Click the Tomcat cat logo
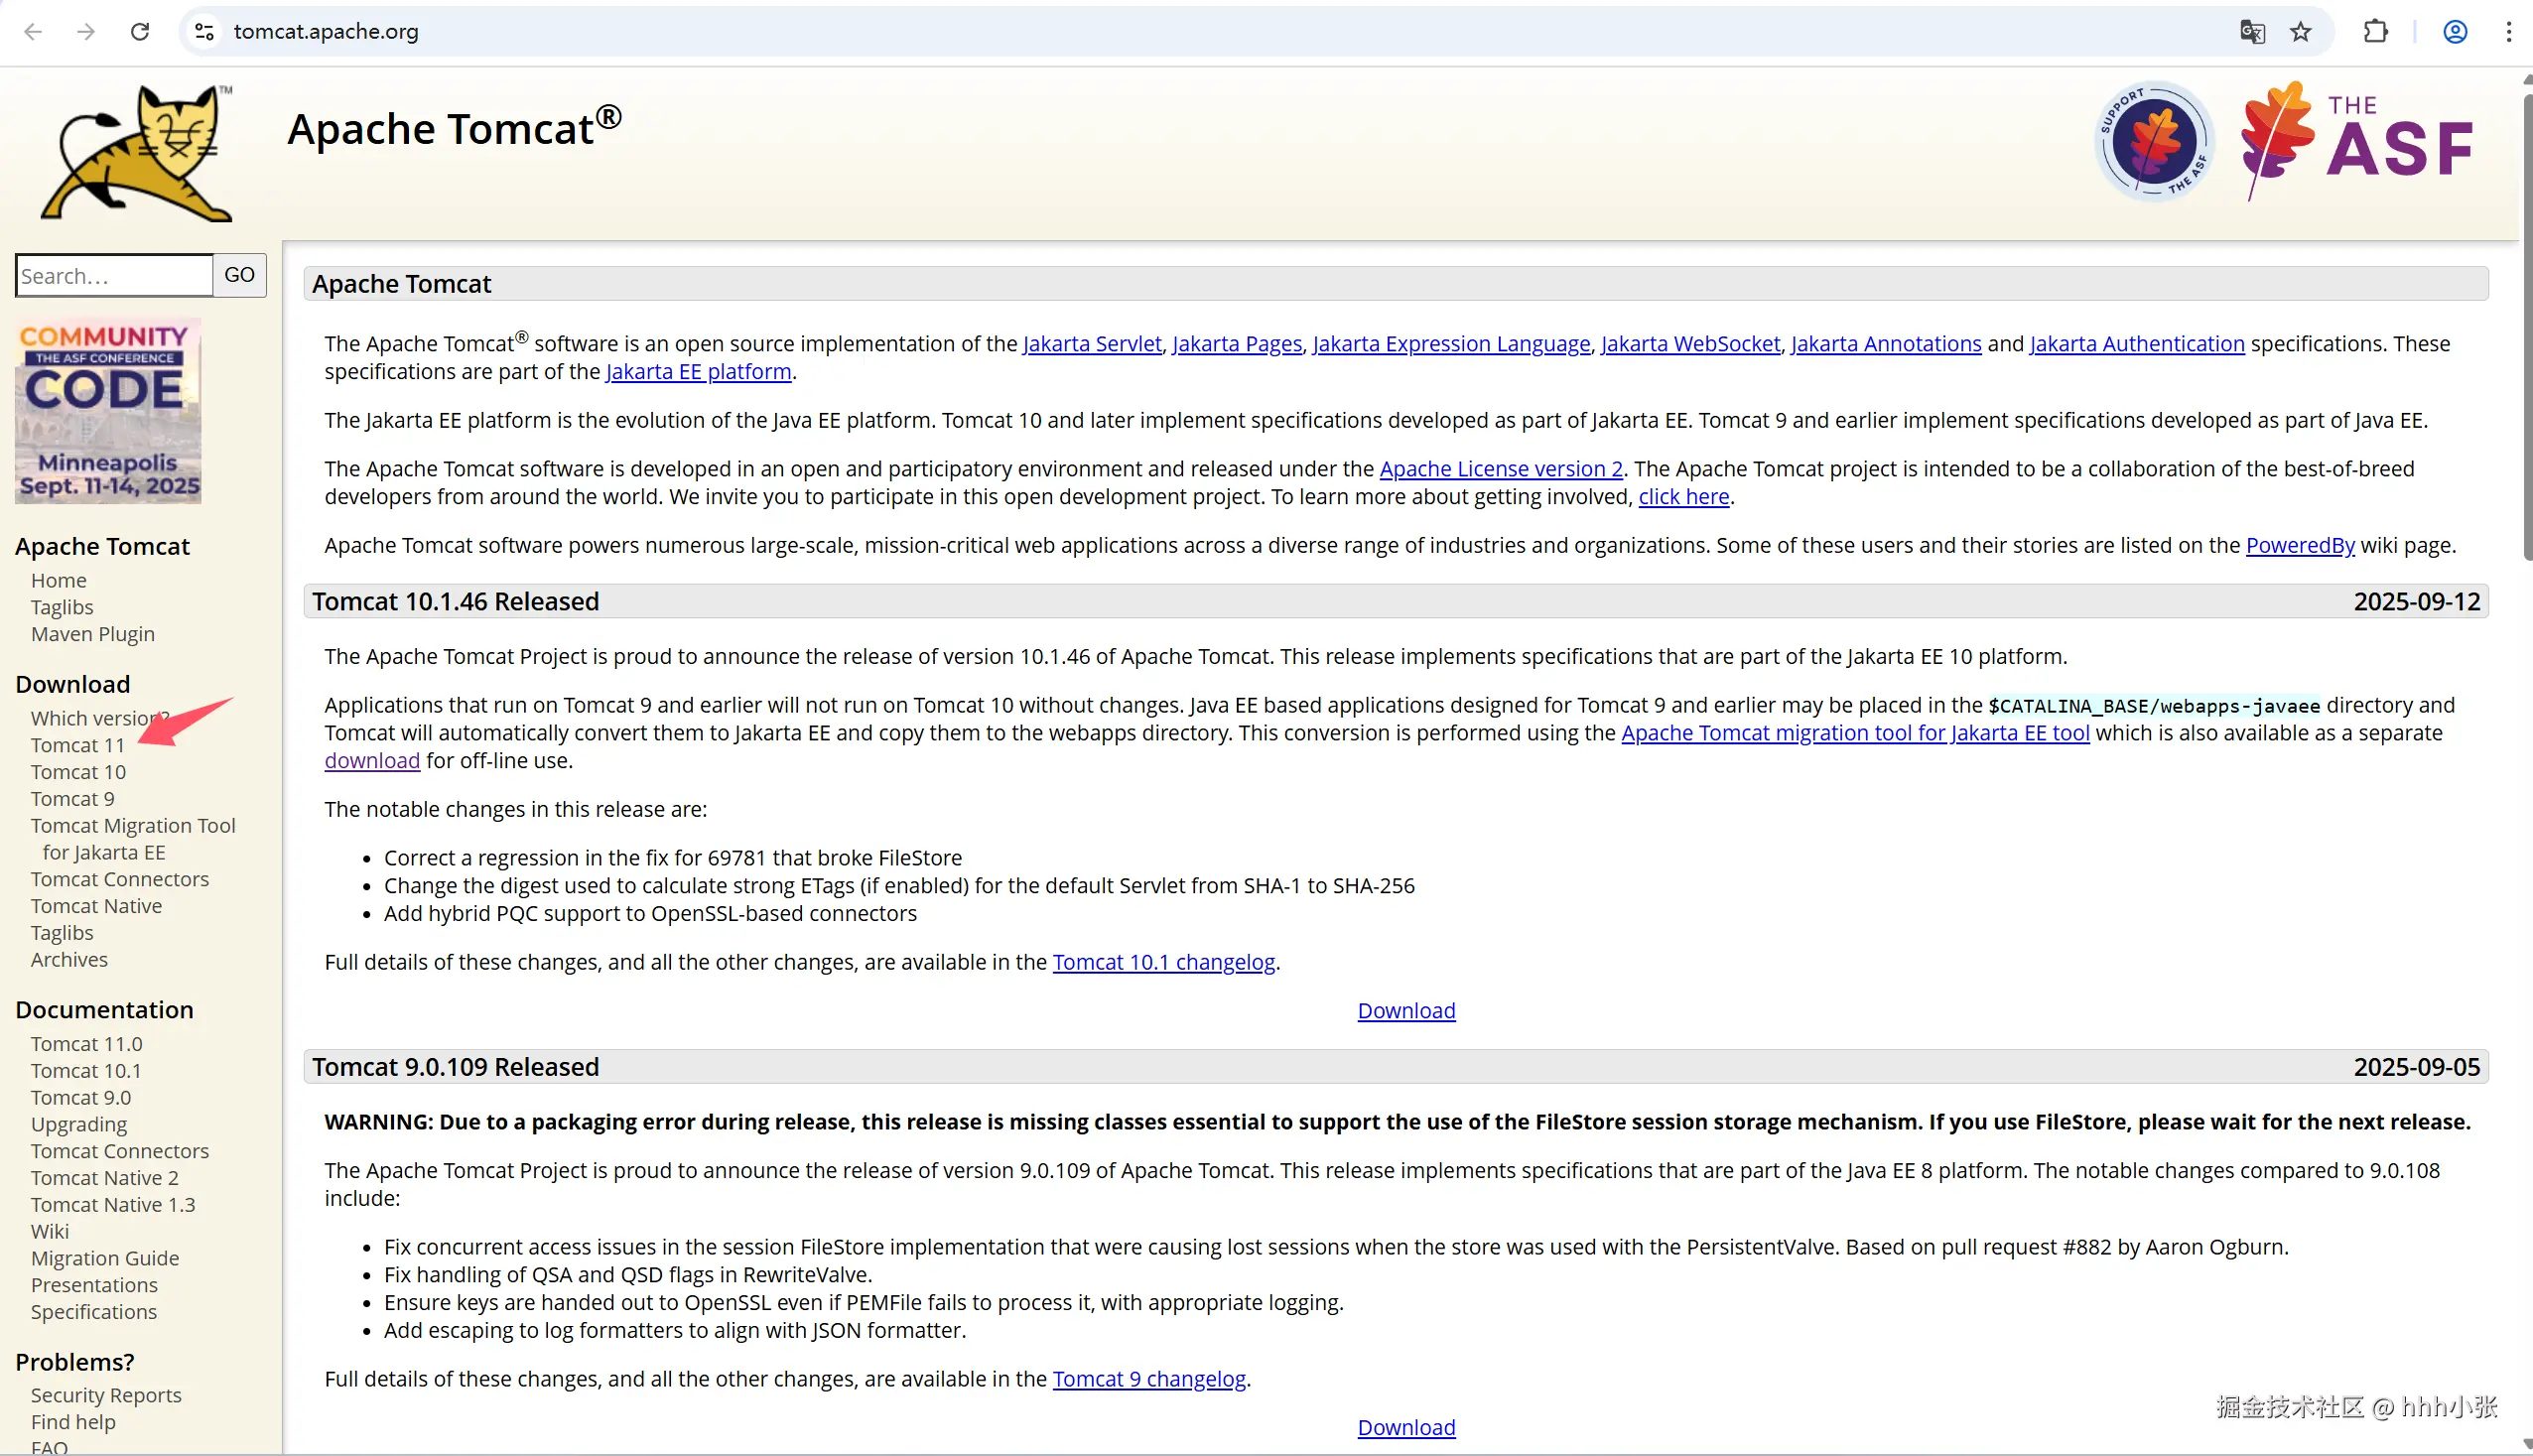The height and width of the screenshot is (1456, 2533). pos(137,154)
